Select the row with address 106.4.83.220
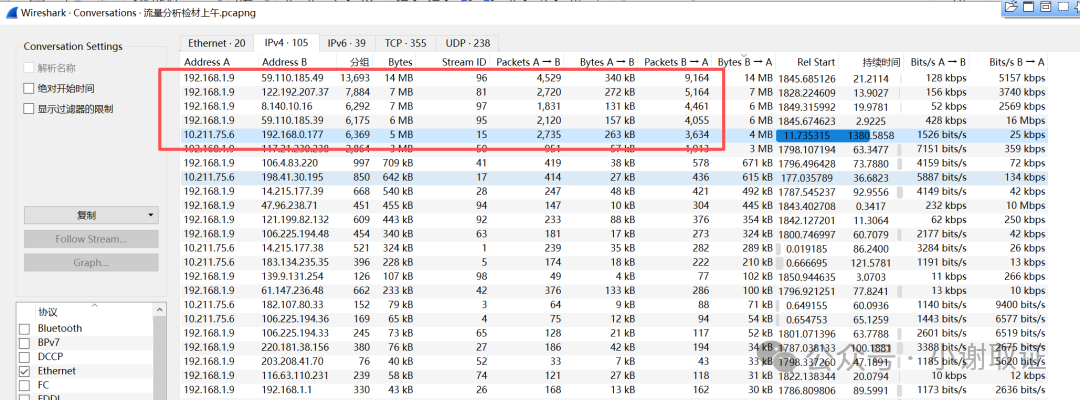The image size is (1080, 400). pyautogui.click(x=614, y=163)
